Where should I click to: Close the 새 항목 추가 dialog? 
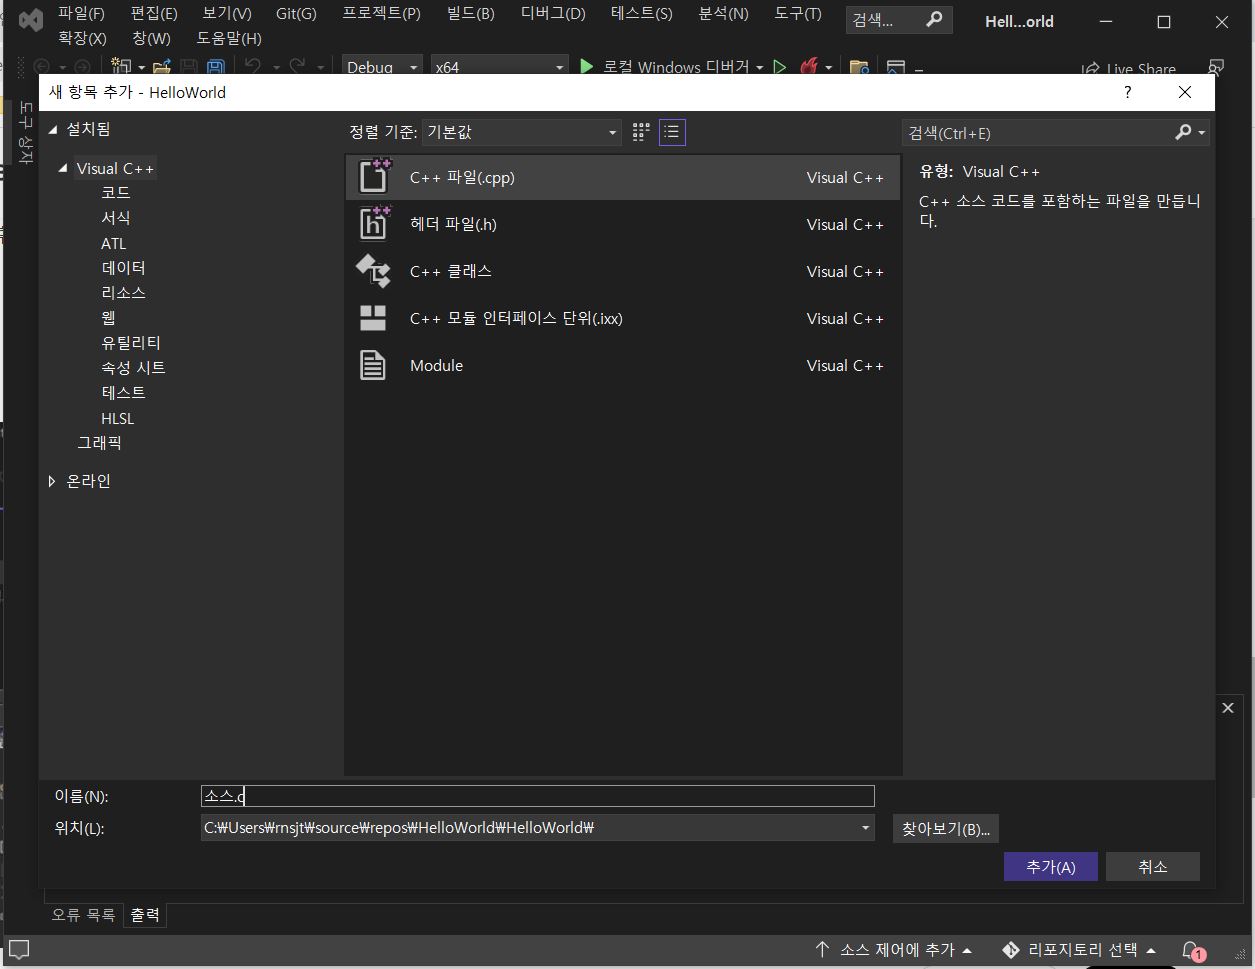pyautogui.click(x=1185, y=92)
